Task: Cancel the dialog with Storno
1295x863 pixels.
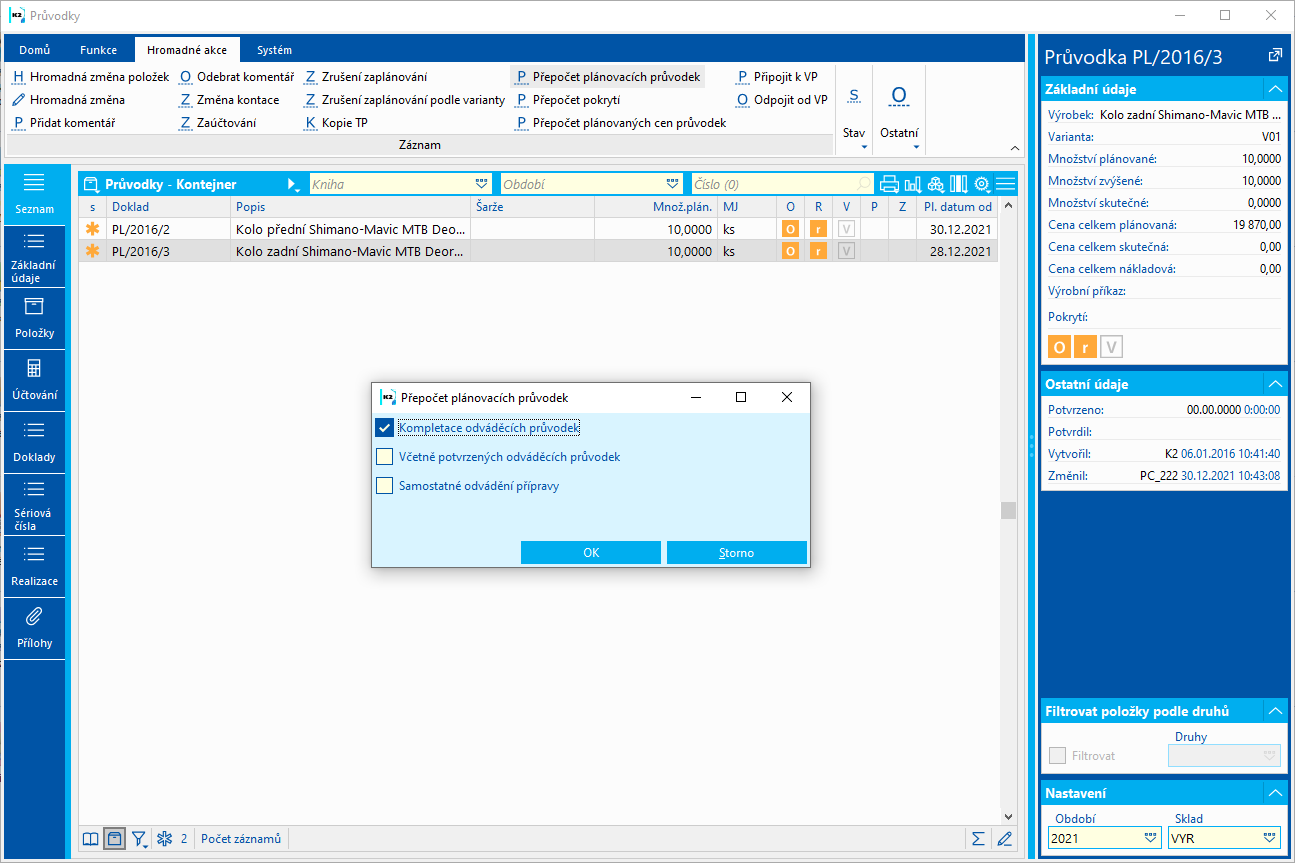Action: pos(737,552)
